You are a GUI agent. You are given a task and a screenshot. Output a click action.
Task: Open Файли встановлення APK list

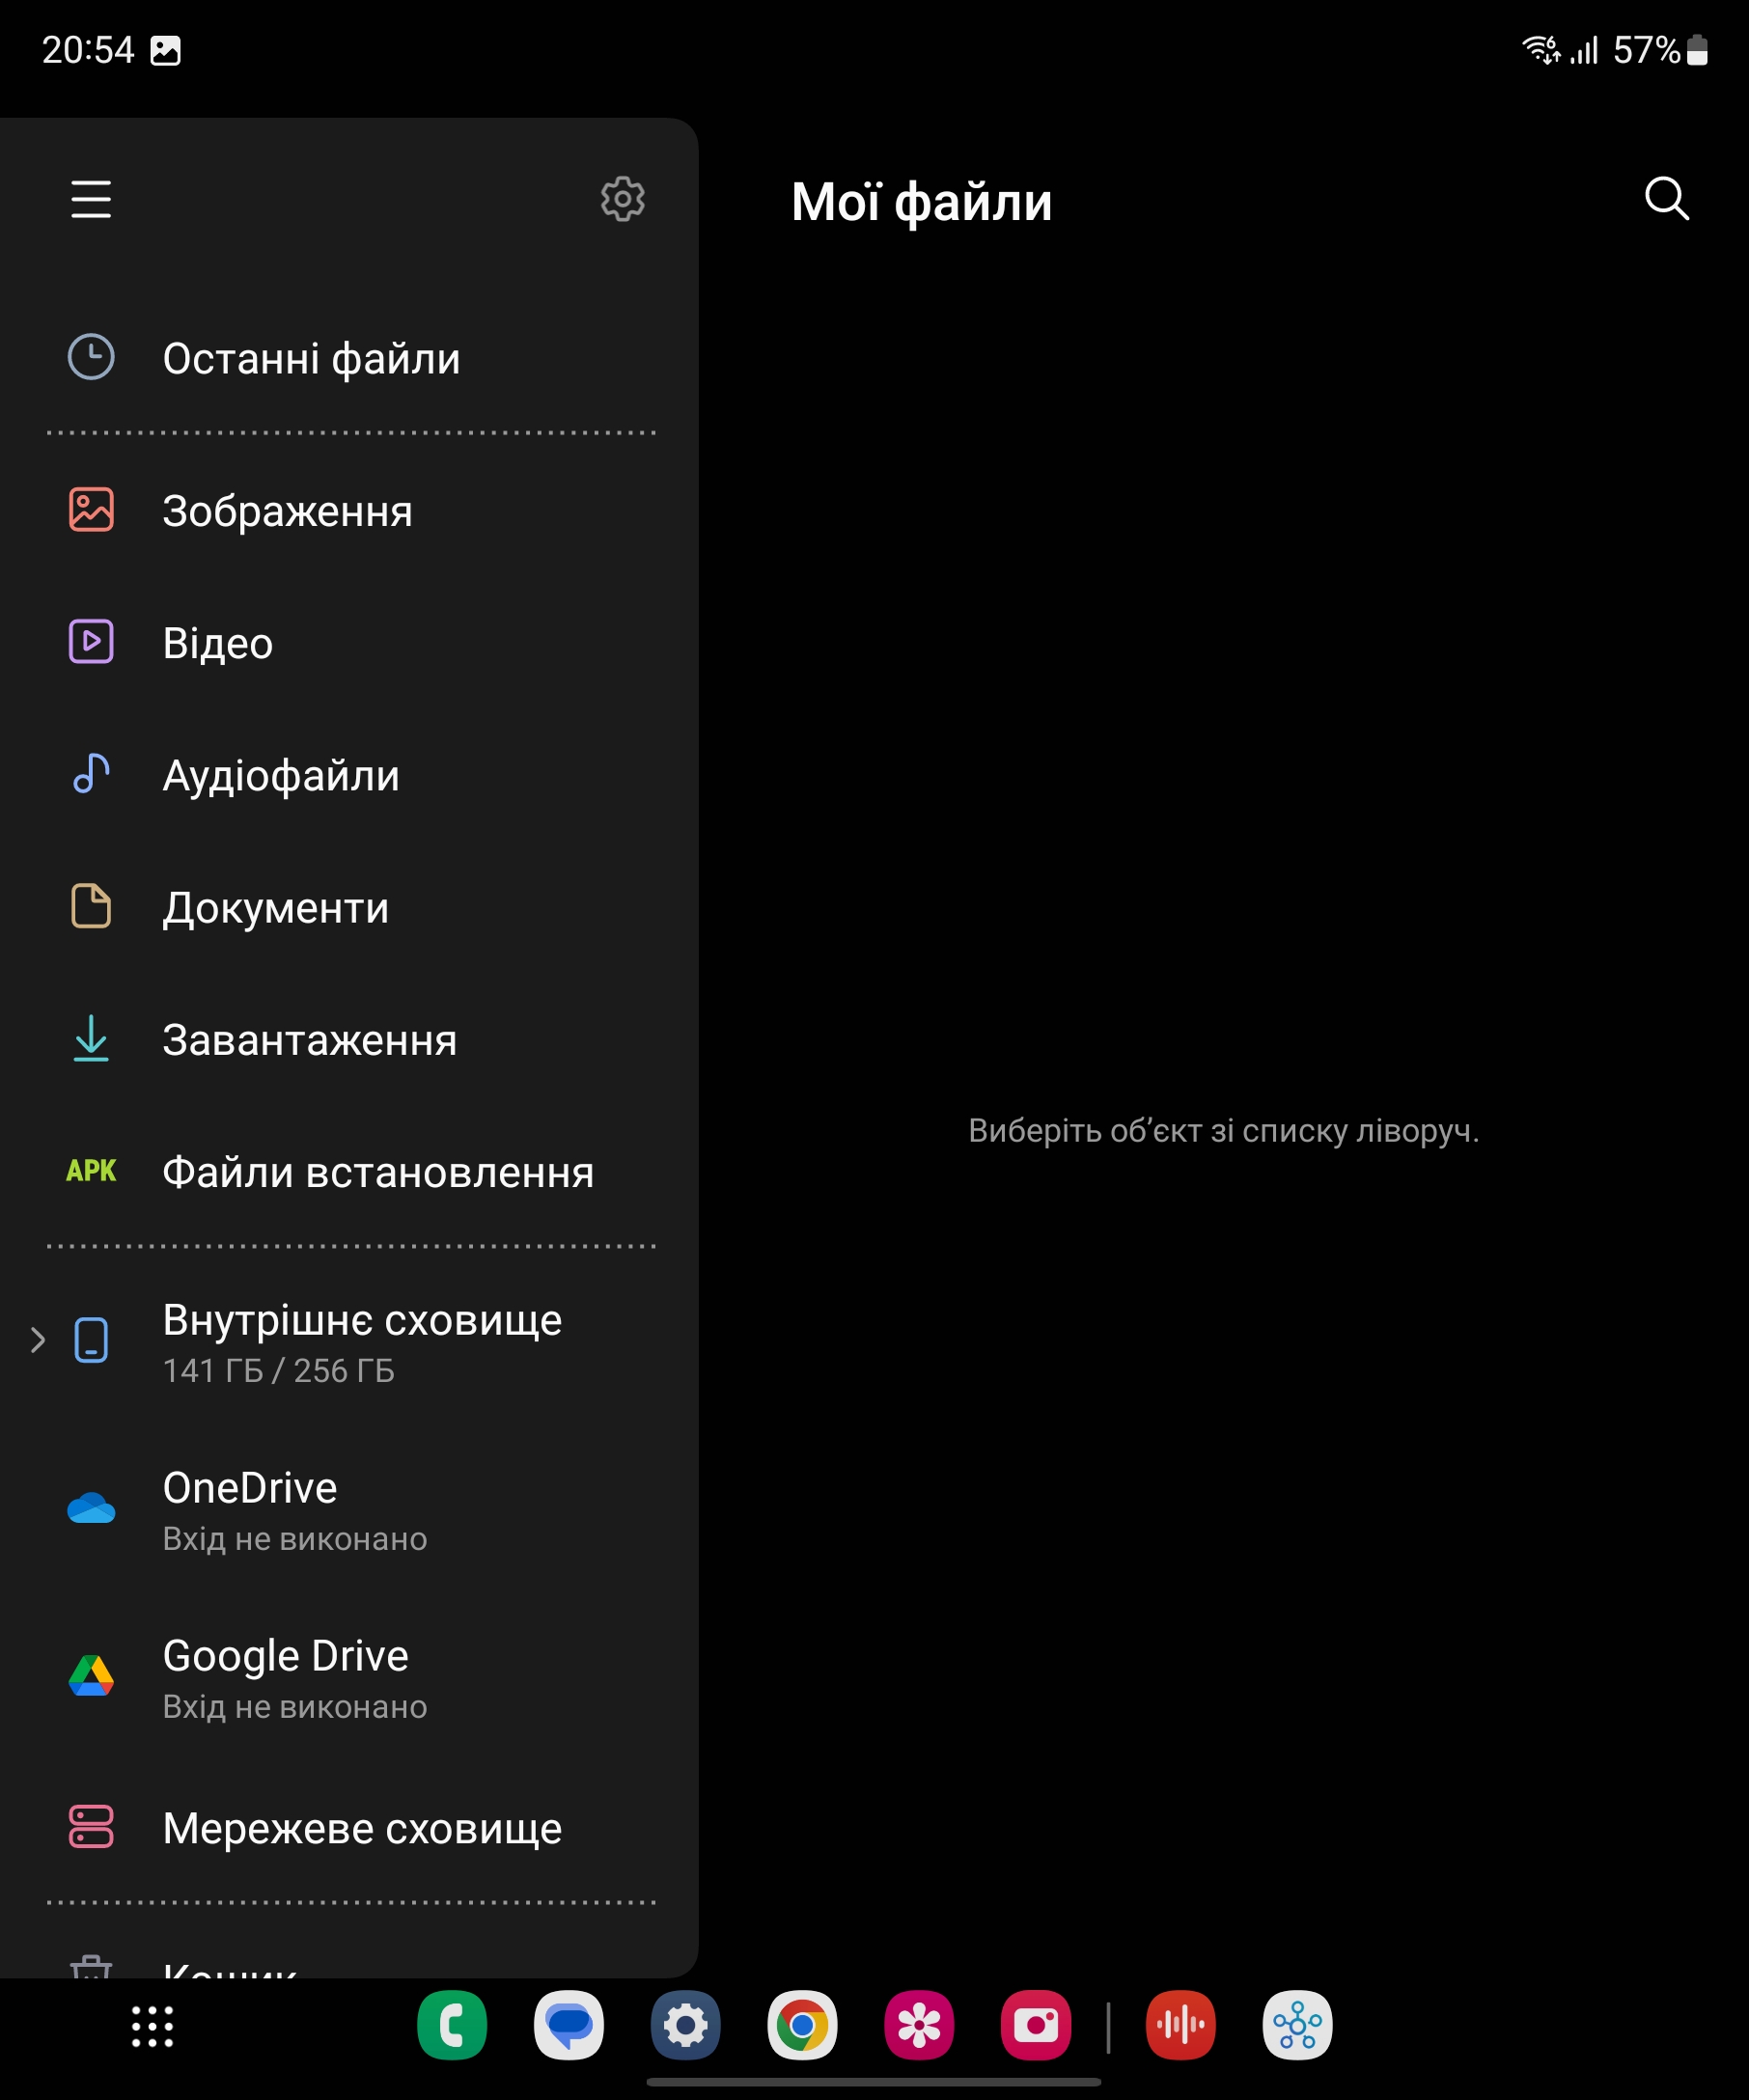tap(377, 1172)
